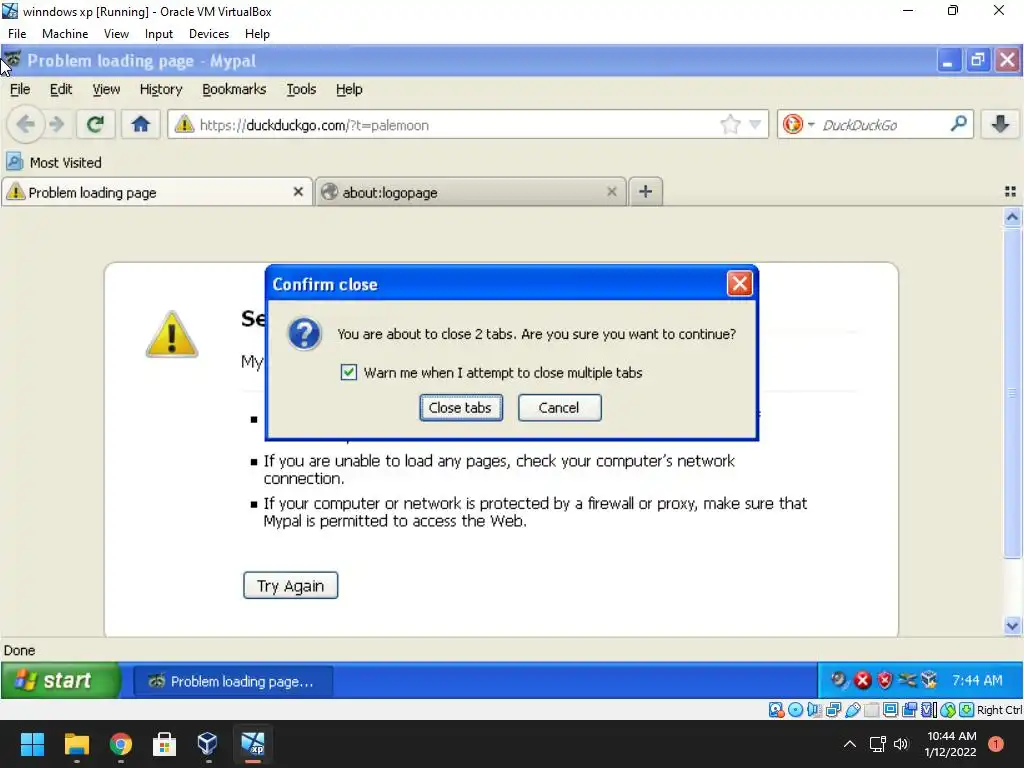This screenshot has height=768, width=1024.
Task: Click the search magnifier icon
Action: (958, 124)
